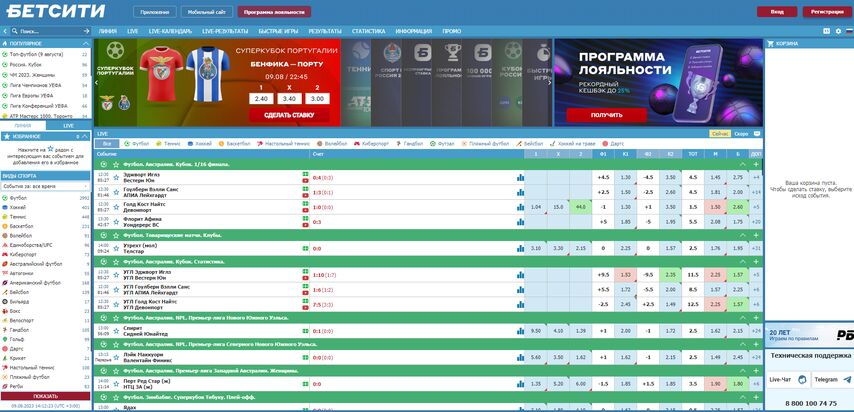Switch to the LIVE tab in the sidebar
This screenshot has height=412, width=854.
(69, 125)
